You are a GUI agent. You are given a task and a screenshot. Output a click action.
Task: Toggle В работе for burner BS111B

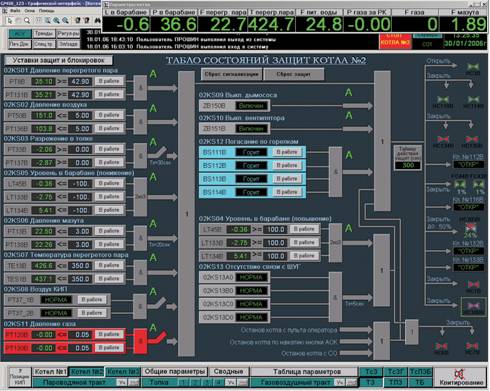tap(287, 152)
